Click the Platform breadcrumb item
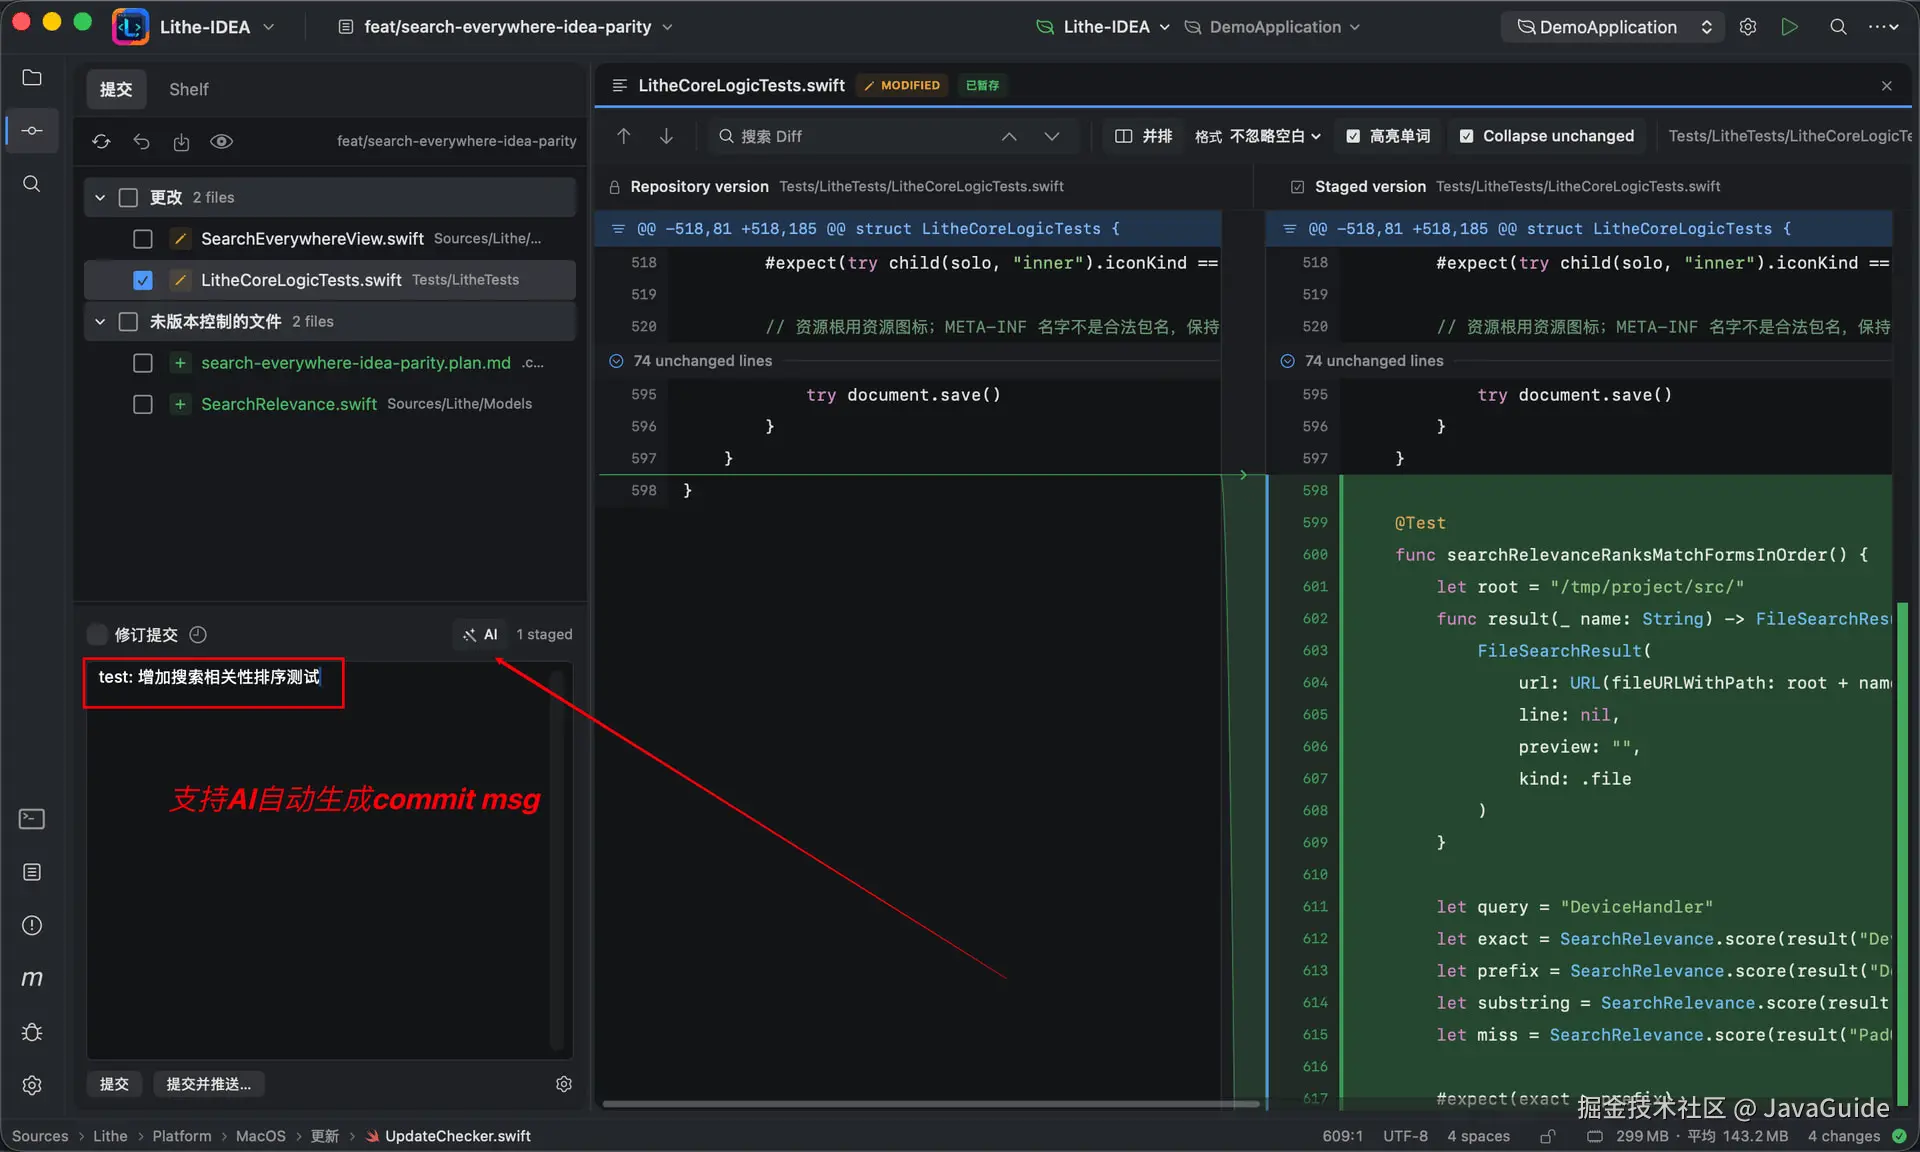The image size is (1920, 1152). 181,1136
